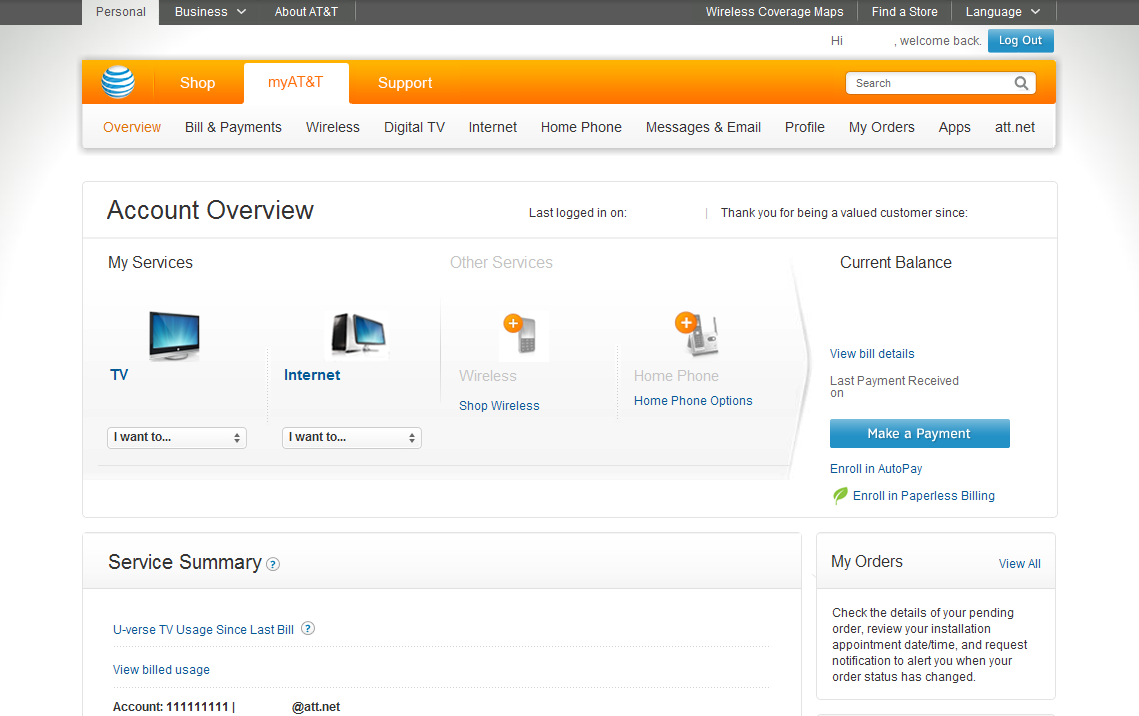Viewport: 1139px width, 716px height.
Task: Click the Service Summary help icon
Action: pos(273,564)
